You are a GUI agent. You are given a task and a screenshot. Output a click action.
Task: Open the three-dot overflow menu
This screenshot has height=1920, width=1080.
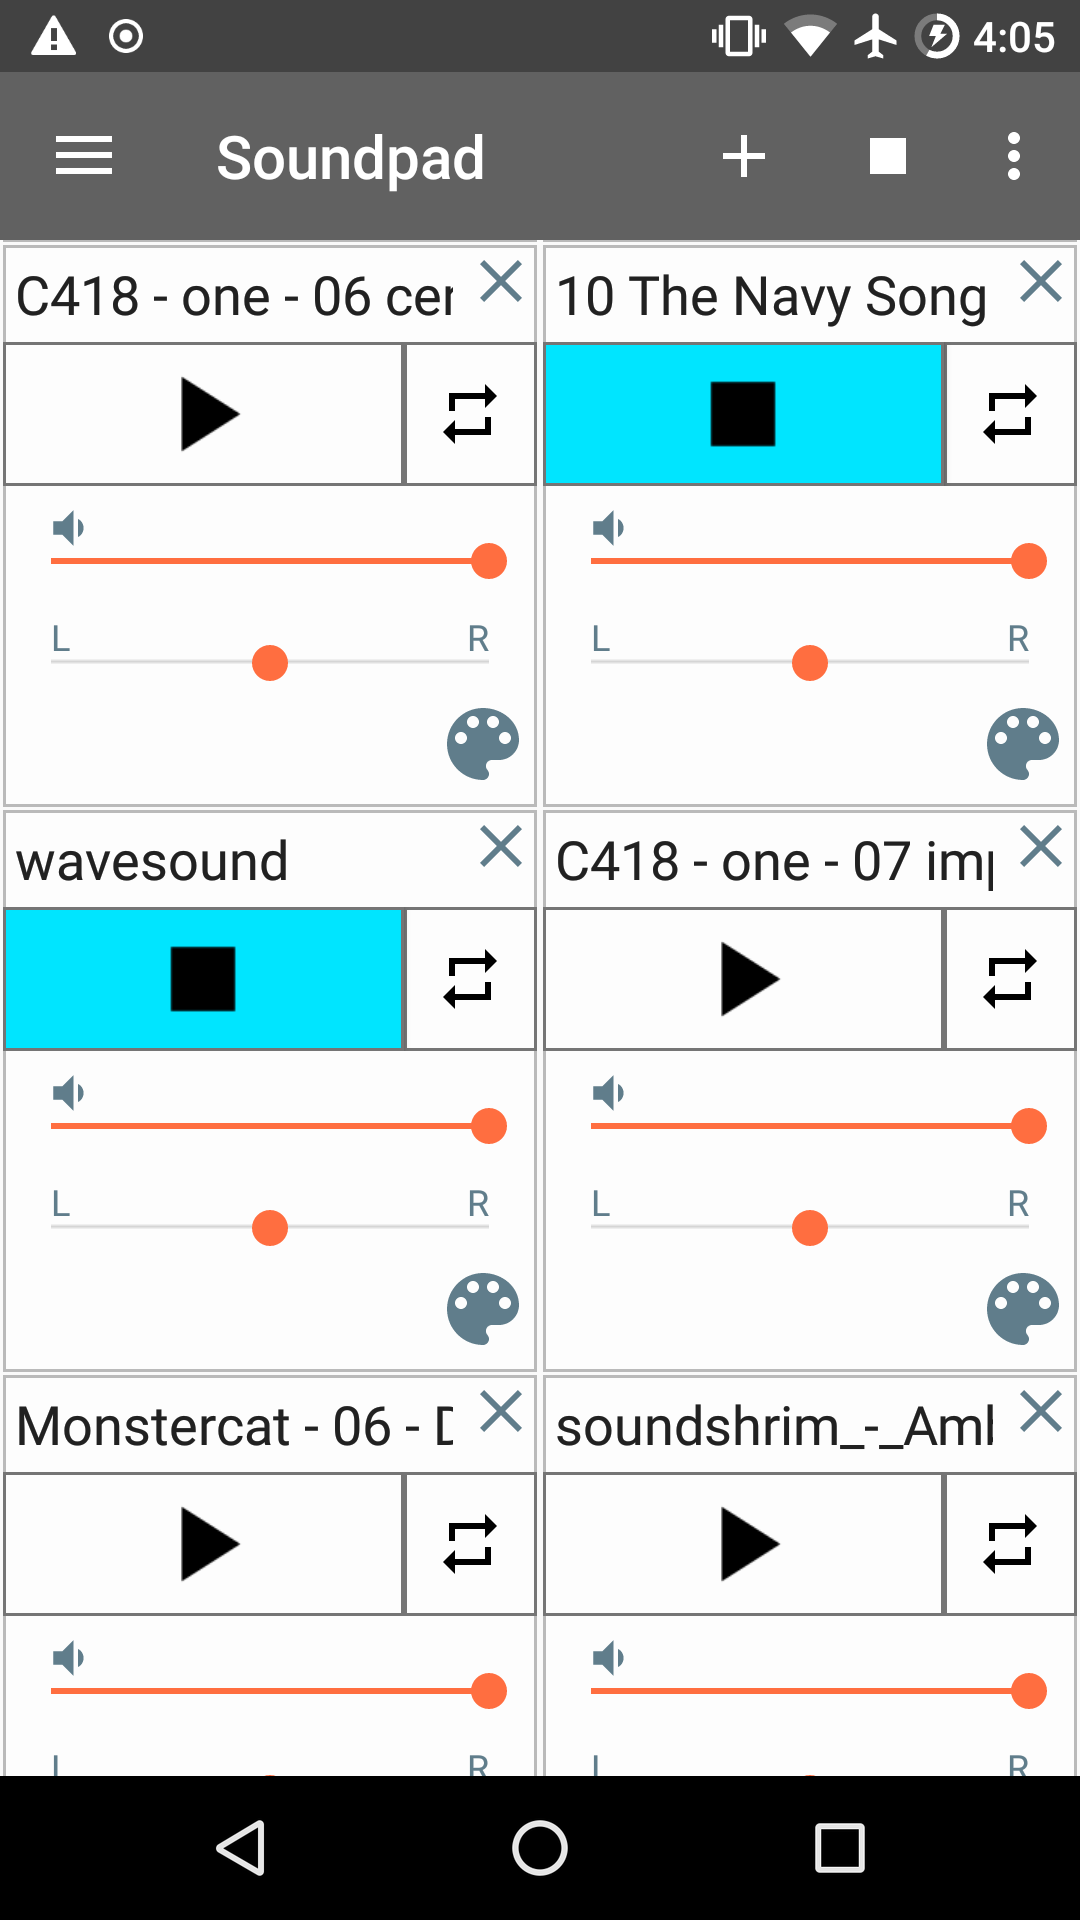click(x=1014, y=157)
